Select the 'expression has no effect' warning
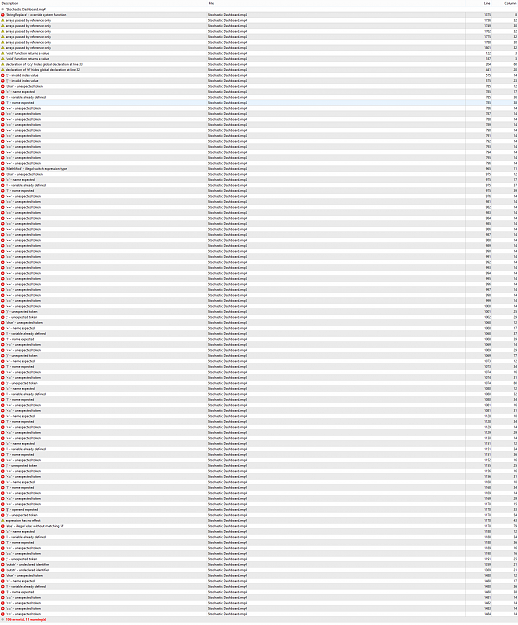The image size is (518, 625). pos(23,521)
